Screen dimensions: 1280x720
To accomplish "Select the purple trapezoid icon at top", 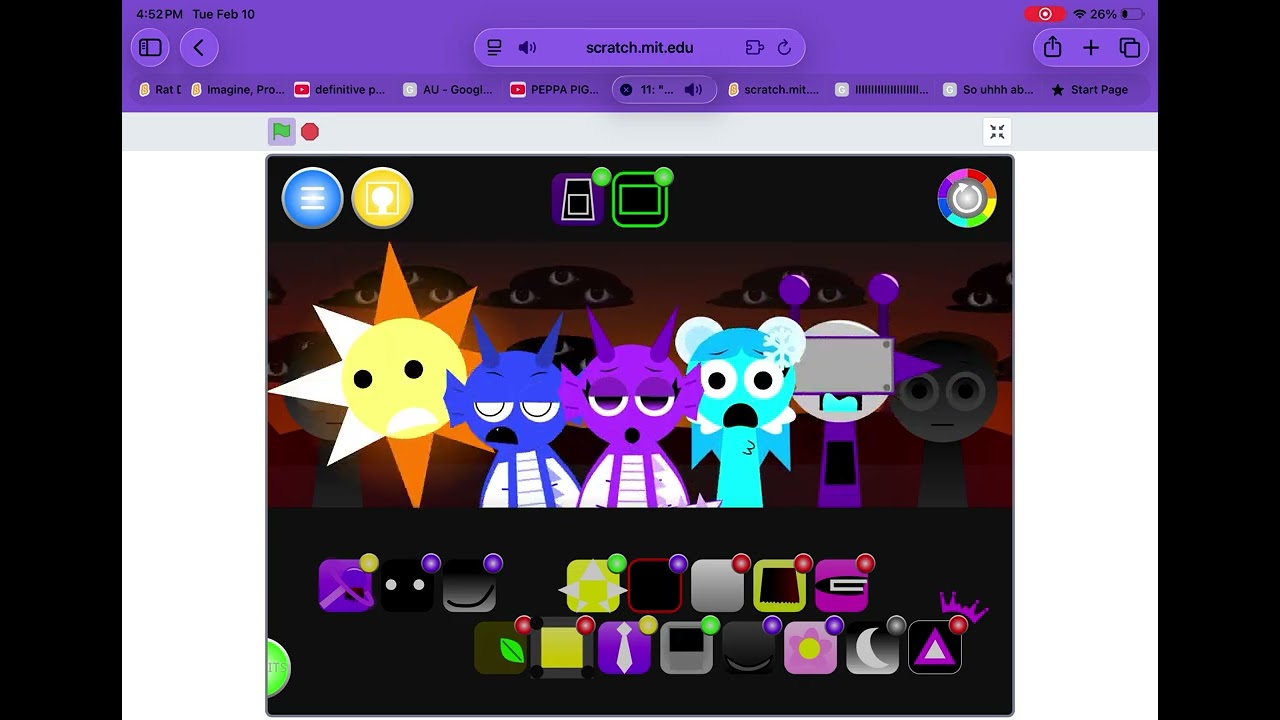I will [x=578, y=200].
